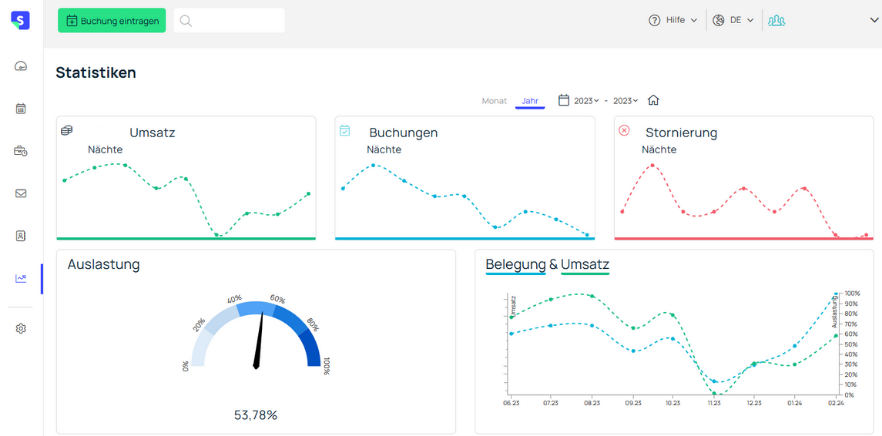Toggle the Belegung legend series
The height and width of the screenshot is (436, 882).
516,264
